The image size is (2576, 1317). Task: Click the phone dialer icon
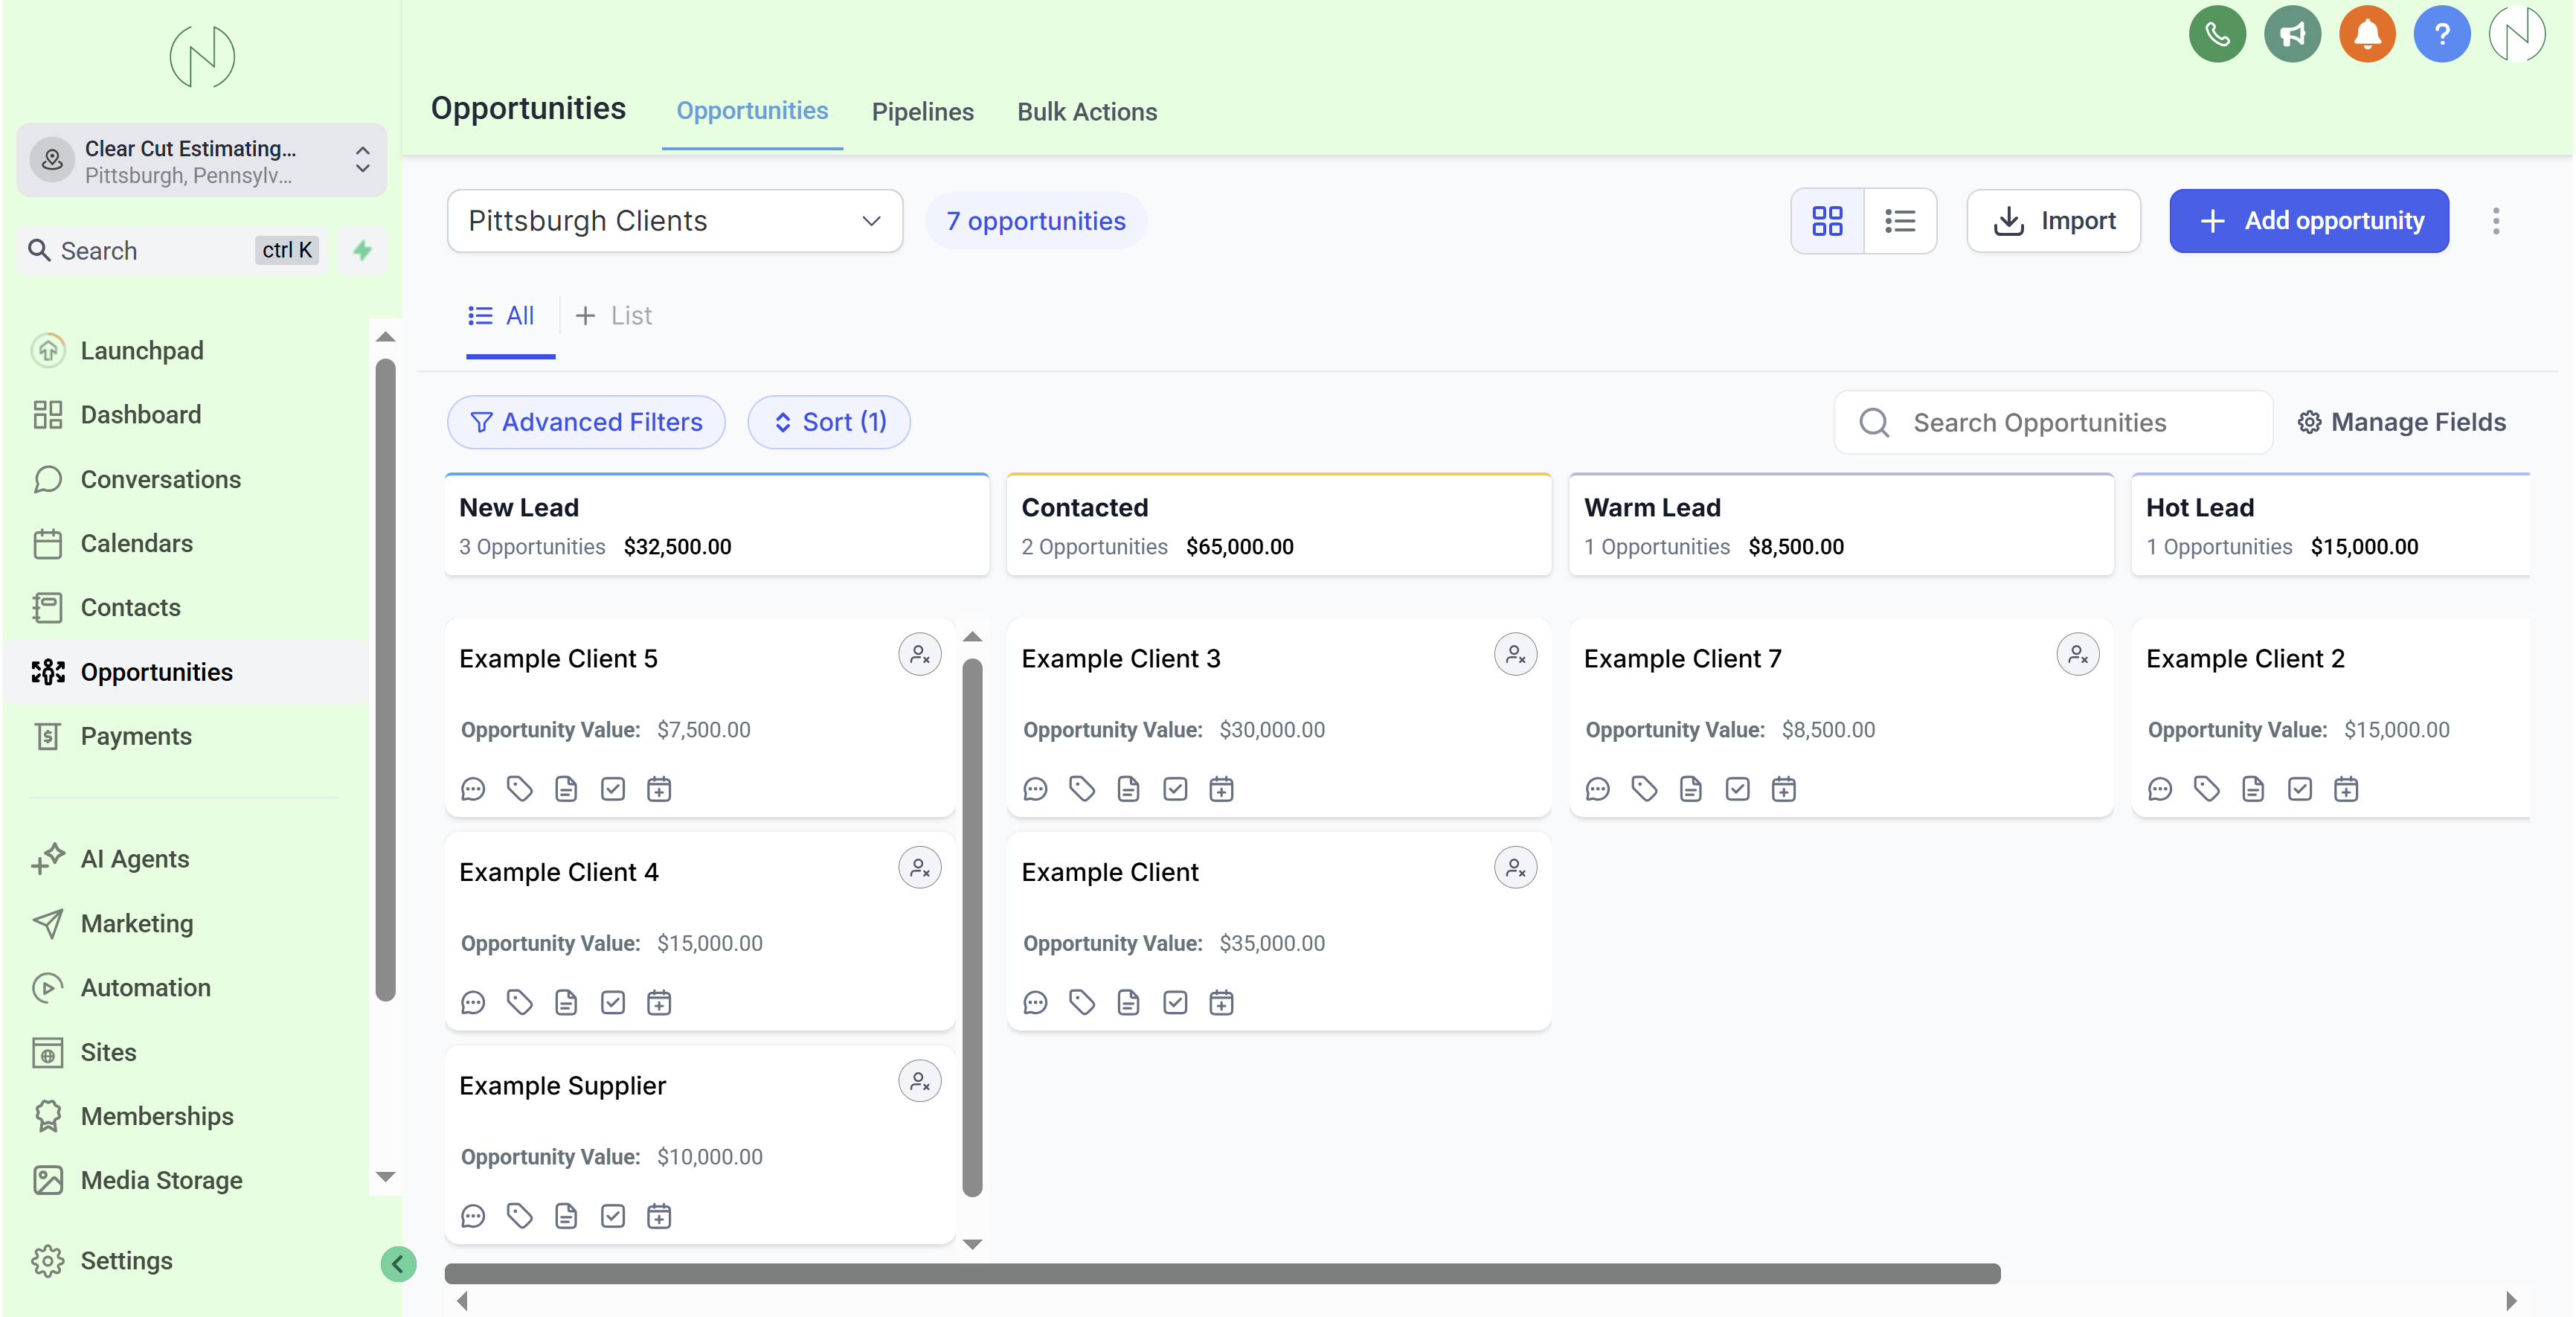[2217, 35]
